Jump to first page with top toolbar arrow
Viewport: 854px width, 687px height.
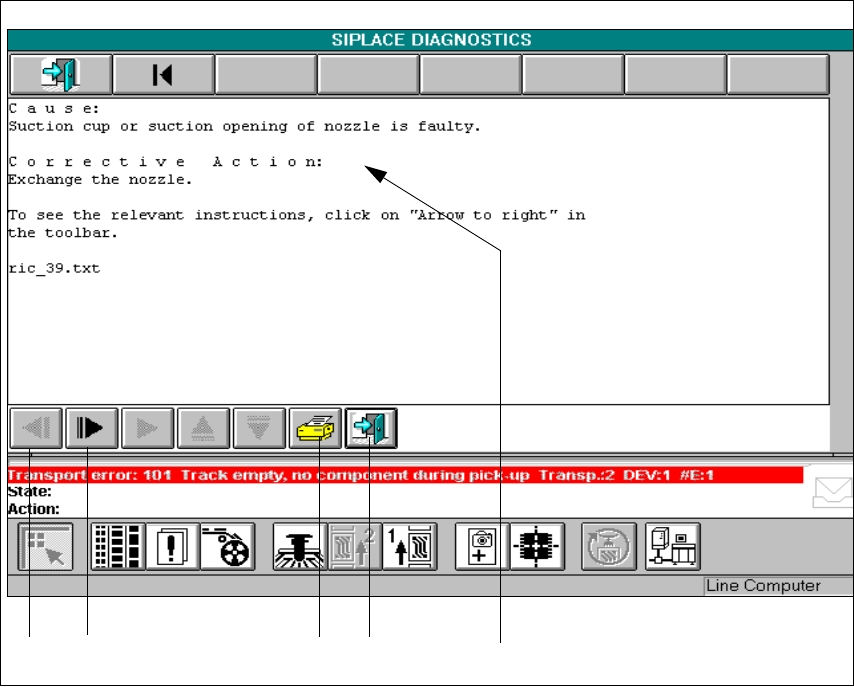click(162, 74)
